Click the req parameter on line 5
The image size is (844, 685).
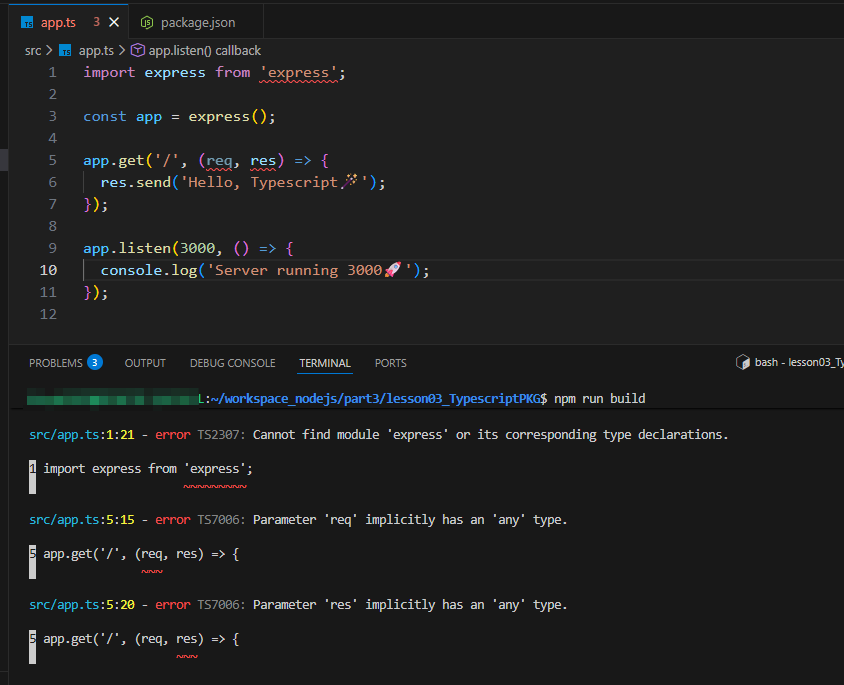tap(219, 161)
